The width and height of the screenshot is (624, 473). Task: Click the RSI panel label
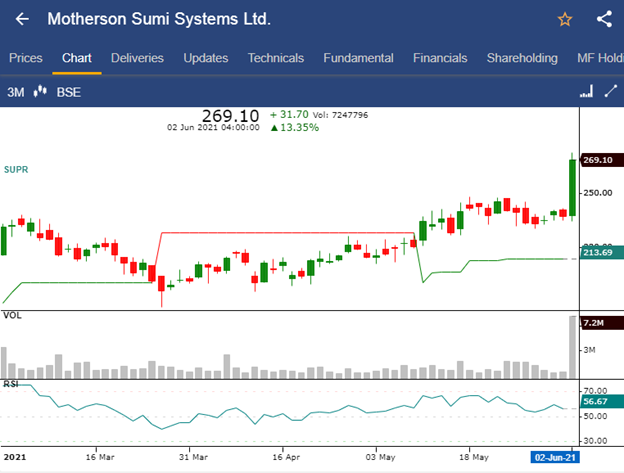point(11,384)
